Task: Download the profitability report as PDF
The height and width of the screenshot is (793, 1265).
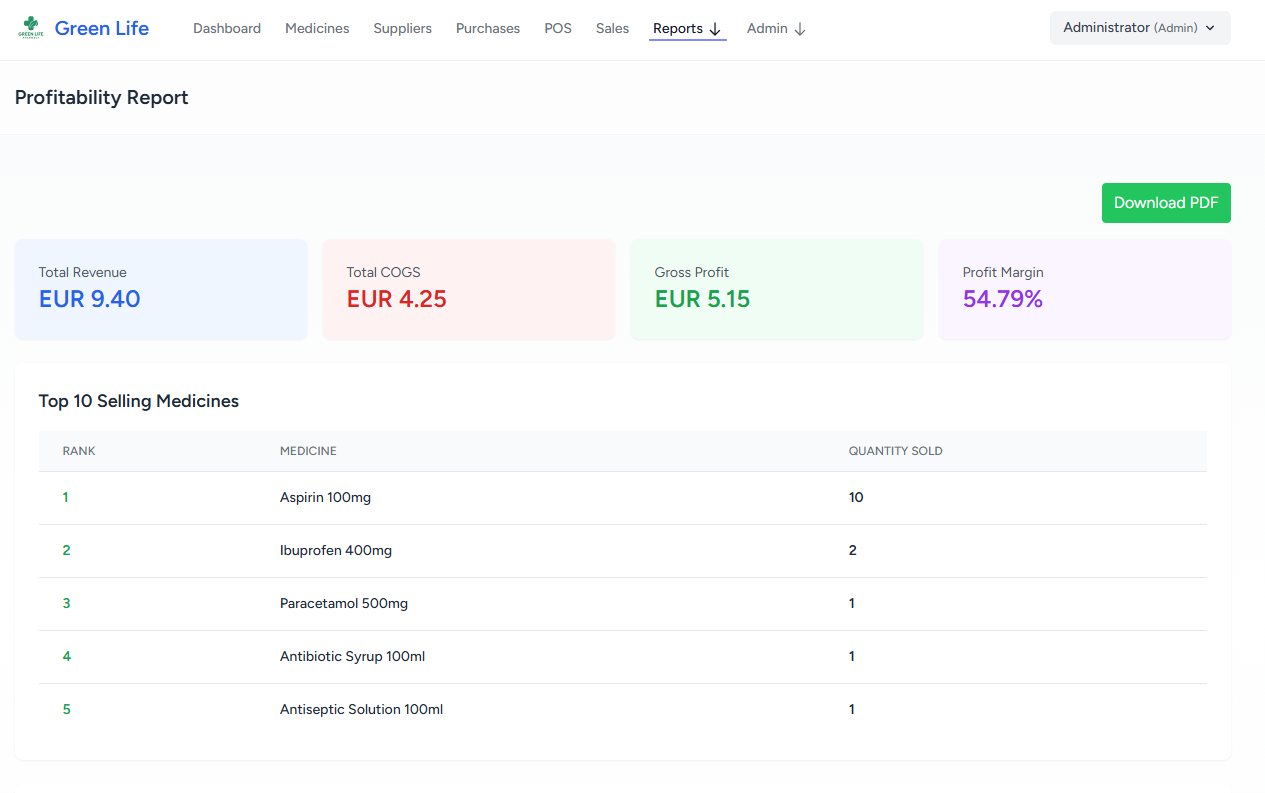Action: point(1166,203)
